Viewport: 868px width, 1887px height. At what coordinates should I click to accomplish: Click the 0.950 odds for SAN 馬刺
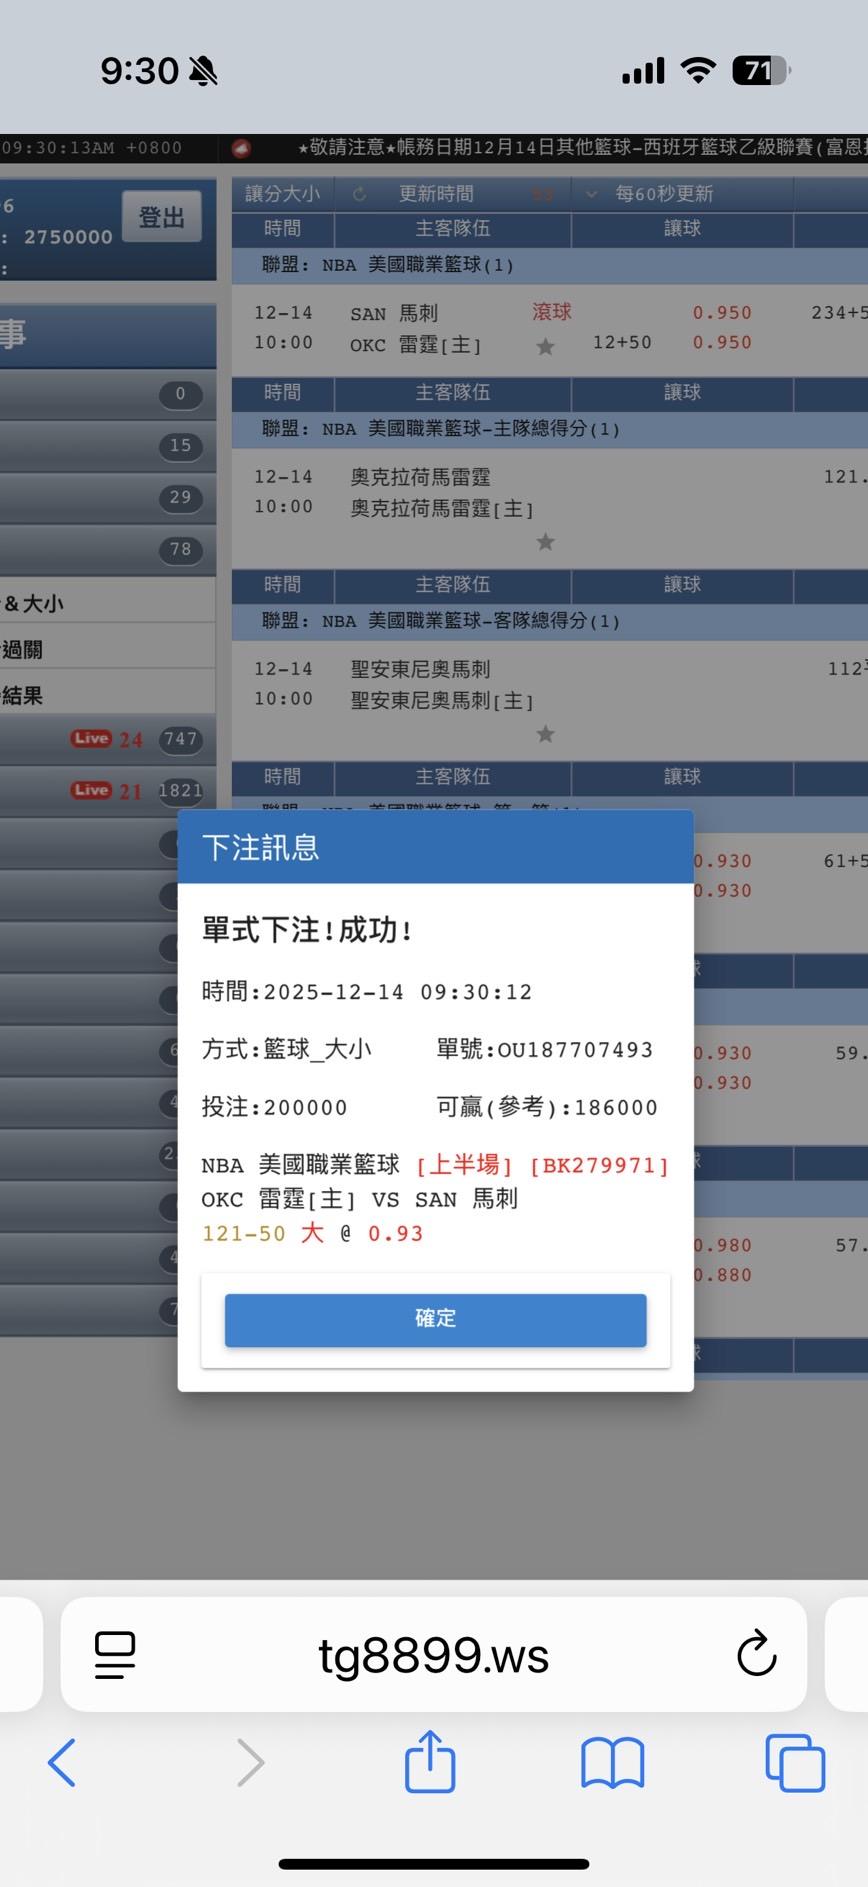[721, 313]
